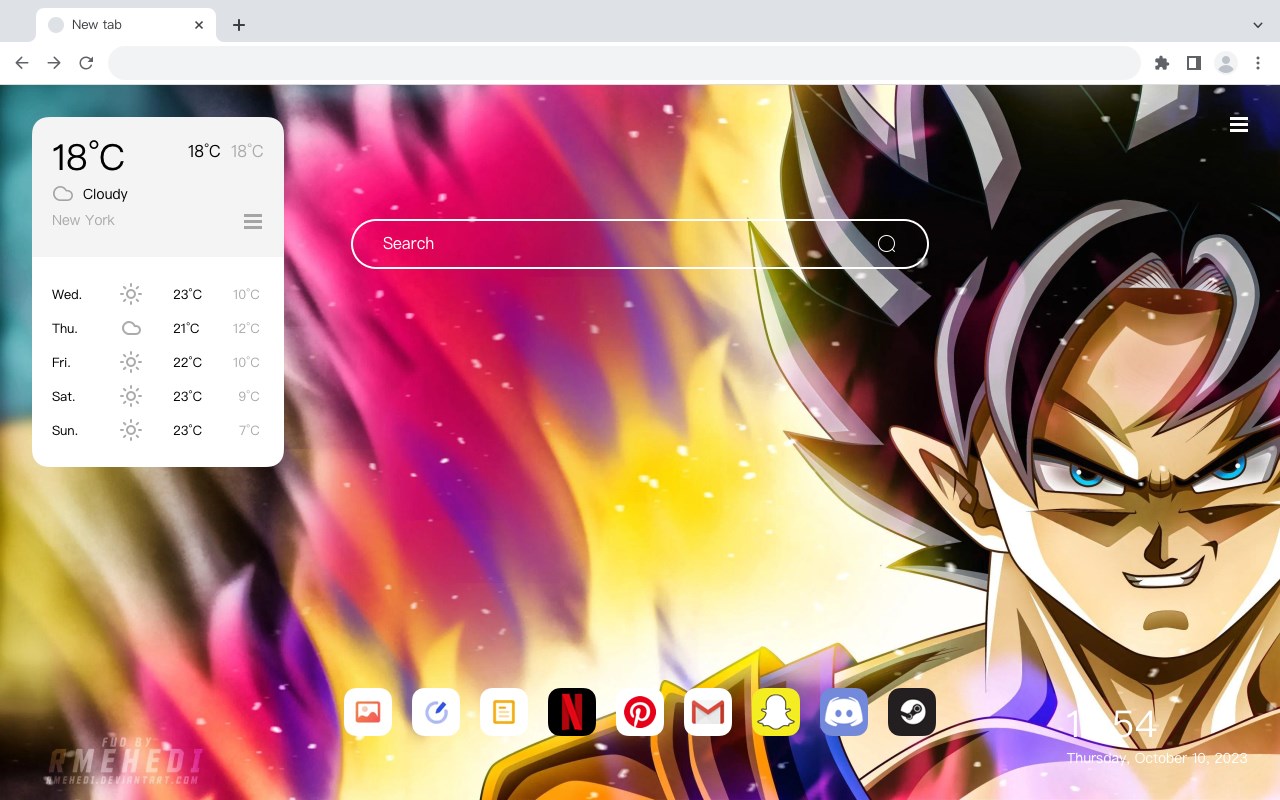Close the New tab tab

pos(200,25)
